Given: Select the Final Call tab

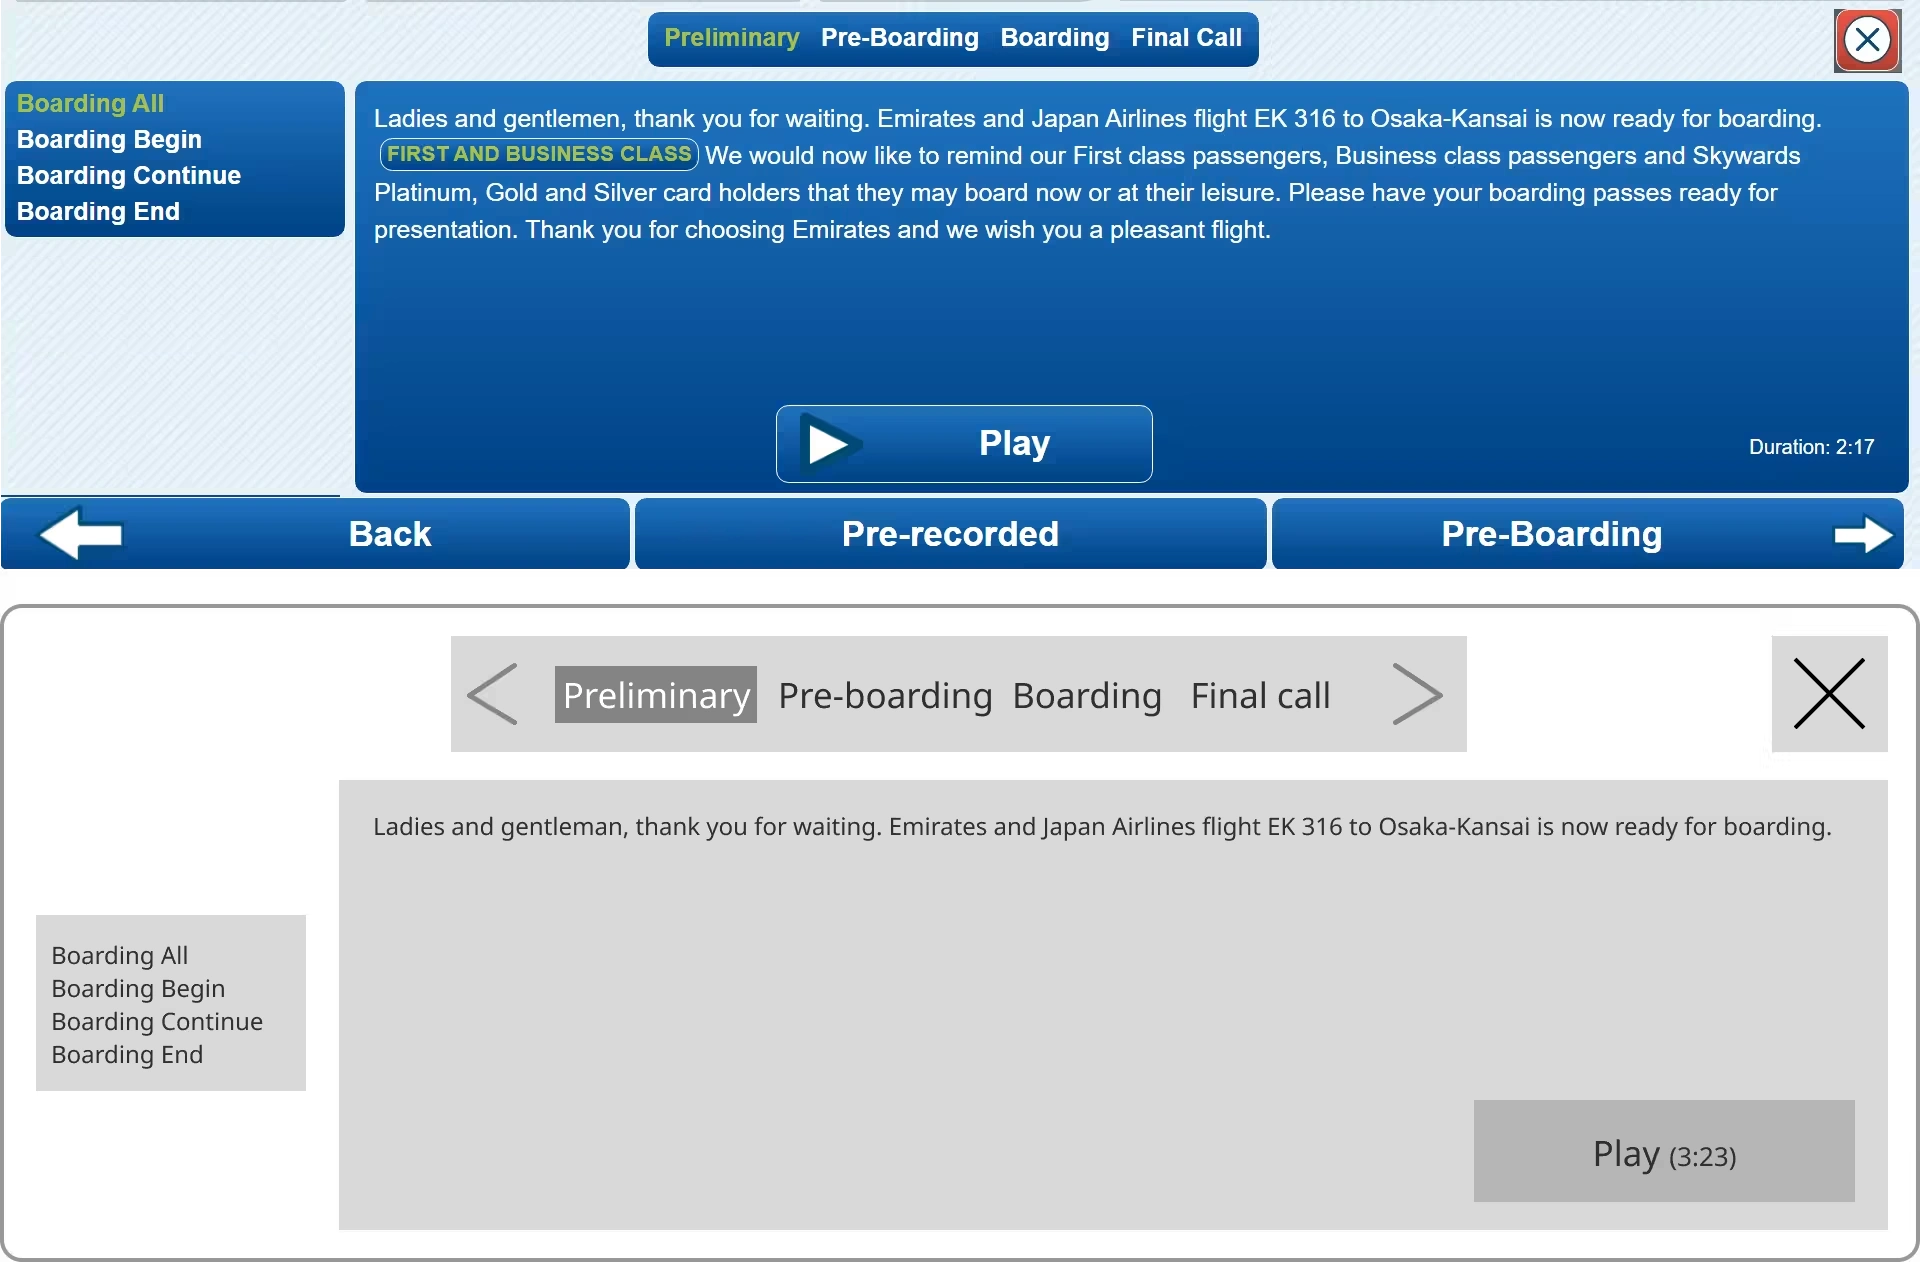Looking at the screenshot, I should (1185, 38).
